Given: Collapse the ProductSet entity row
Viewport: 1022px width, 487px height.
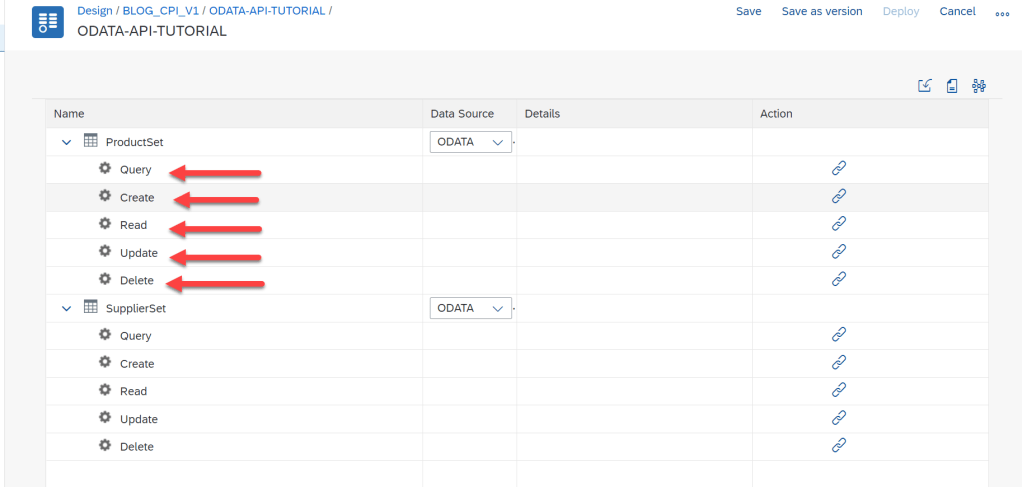Looking at the screenshot, I should click(66, 142).
